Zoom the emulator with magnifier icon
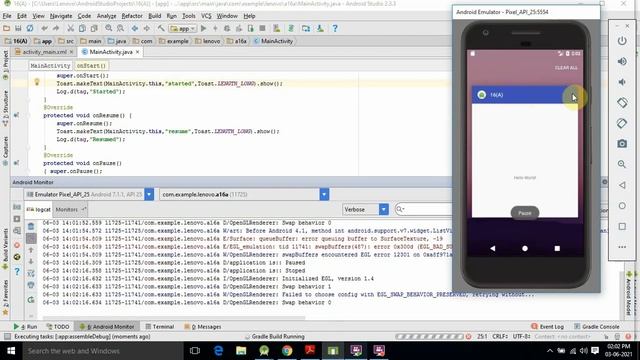 [622, 164]
